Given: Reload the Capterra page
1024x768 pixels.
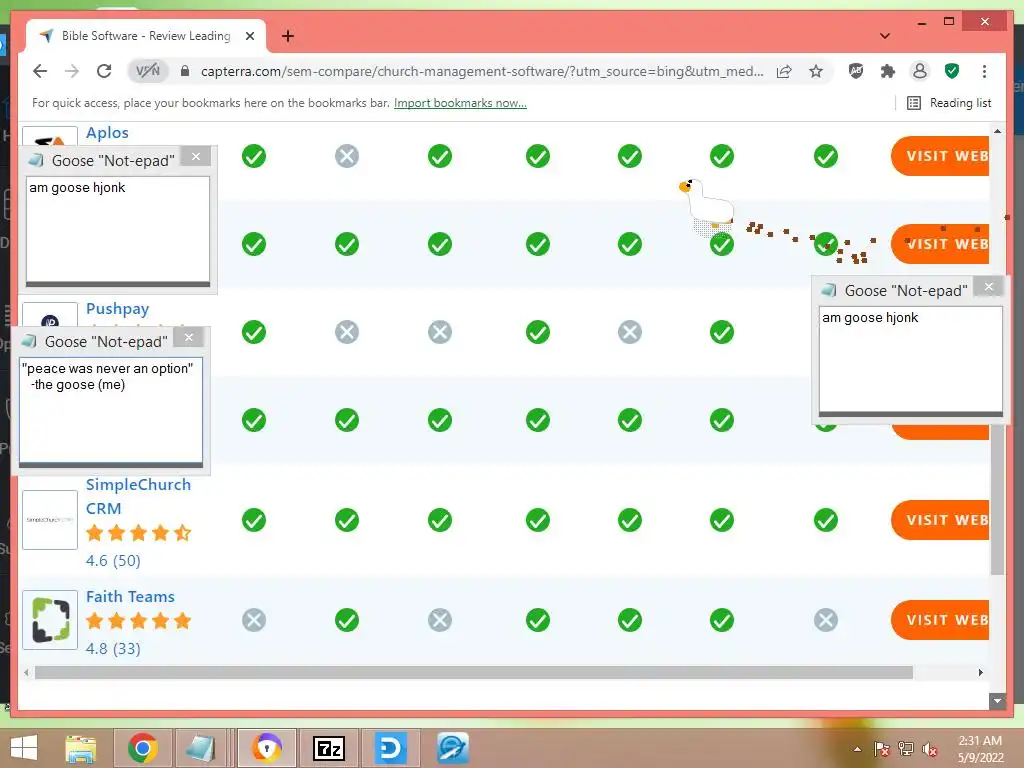Looking at the screenshot, I should (104, 71).
